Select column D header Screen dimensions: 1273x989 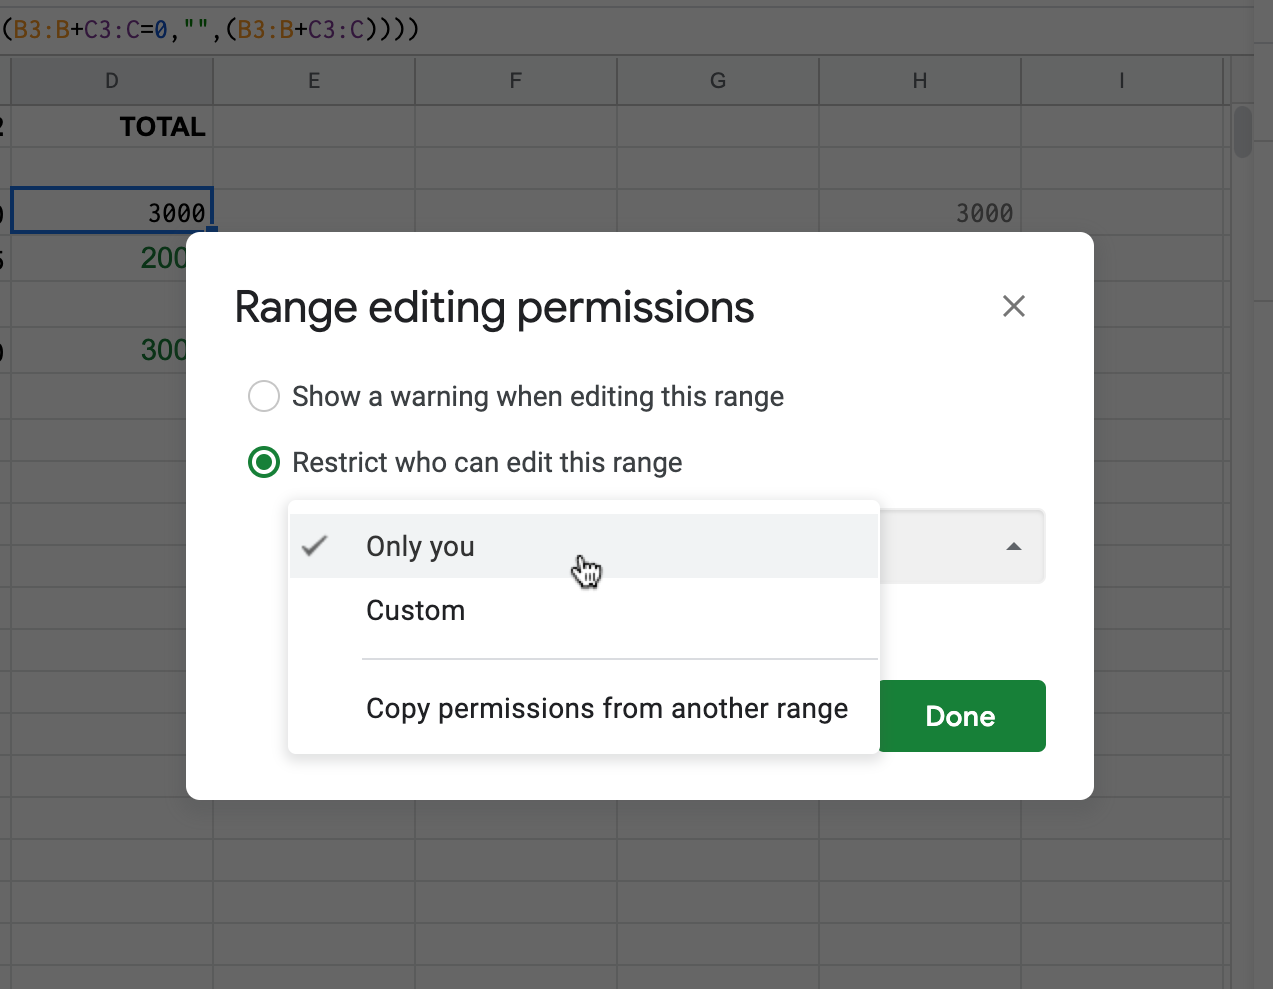[x=112, y=81]
